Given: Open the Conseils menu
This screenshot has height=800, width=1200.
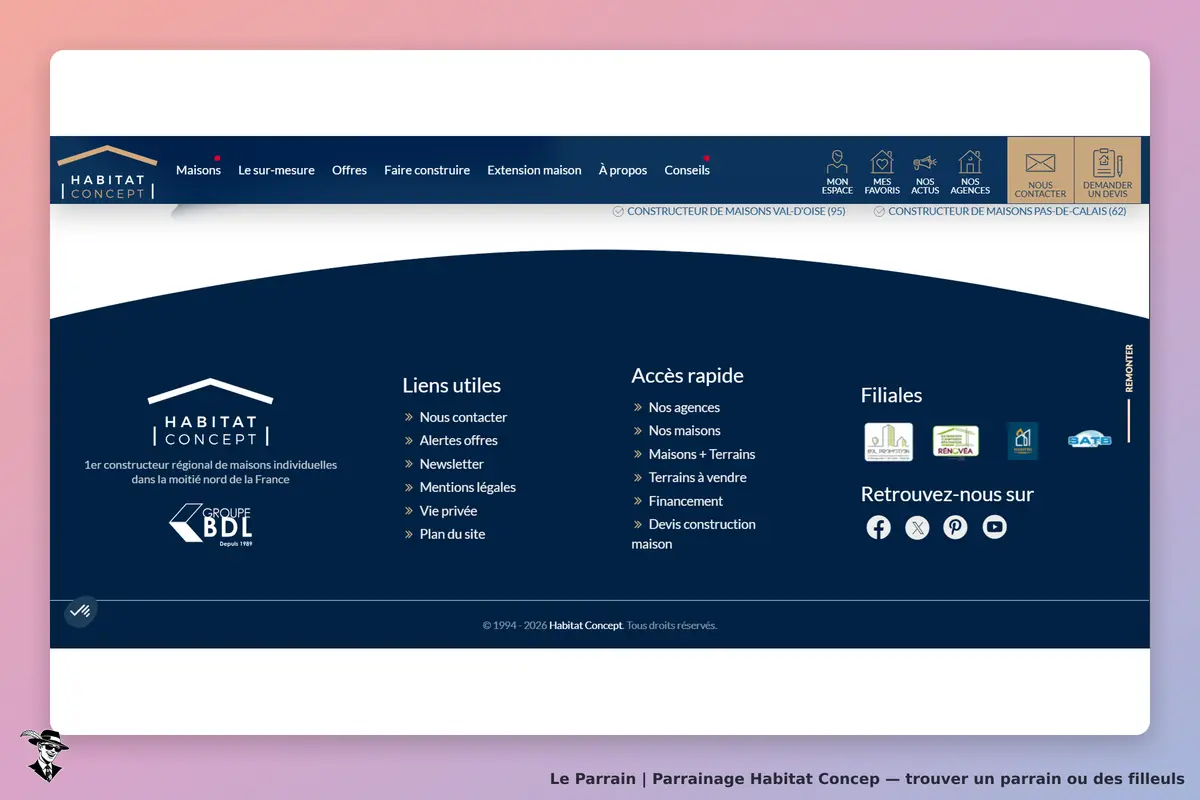Looking at the screenshot, I should pos(687,170).
